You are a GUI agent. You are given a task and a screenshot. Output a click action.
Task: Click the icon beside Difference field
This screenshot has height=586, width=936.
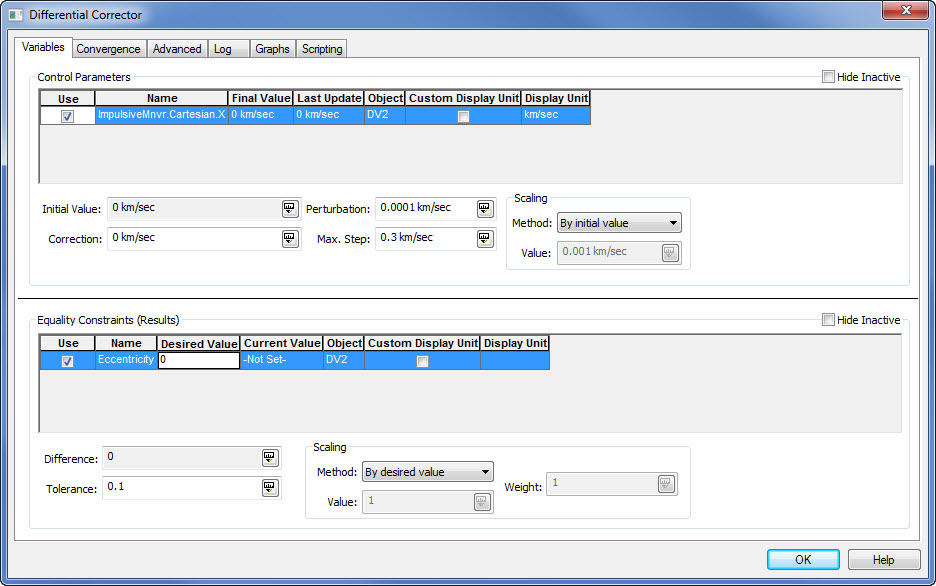[x=269, y=457]
